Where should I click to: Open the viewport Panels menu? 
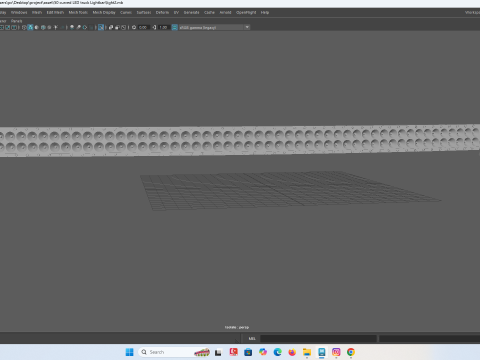coord(16,21)
